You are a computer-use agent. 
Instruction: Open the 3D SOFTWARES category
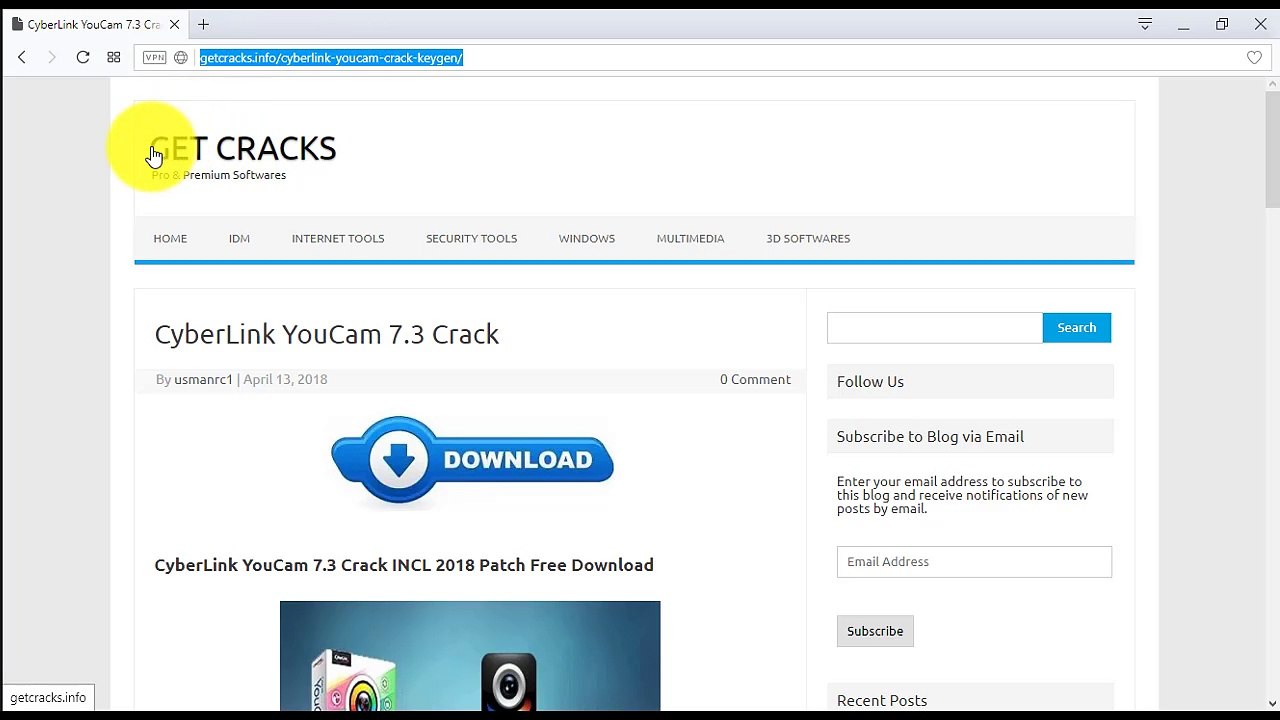pyautogui.click(x=808, y=238)
